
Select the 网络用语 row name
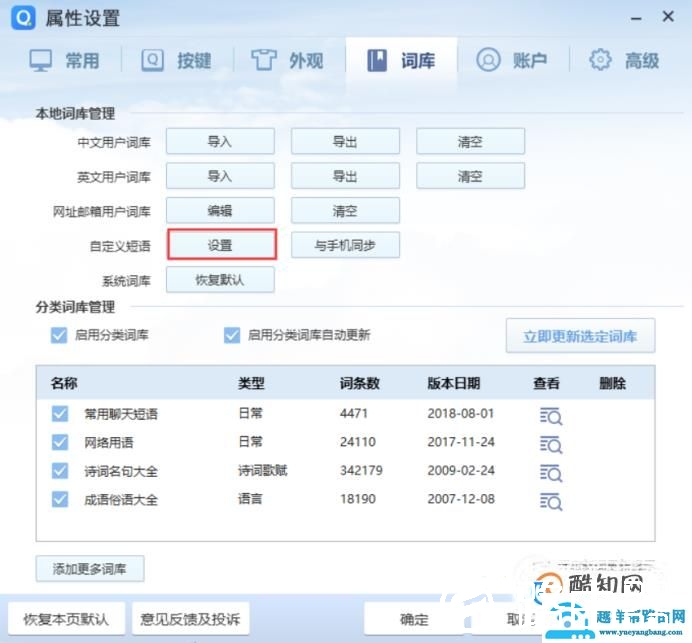click(109, 442)
